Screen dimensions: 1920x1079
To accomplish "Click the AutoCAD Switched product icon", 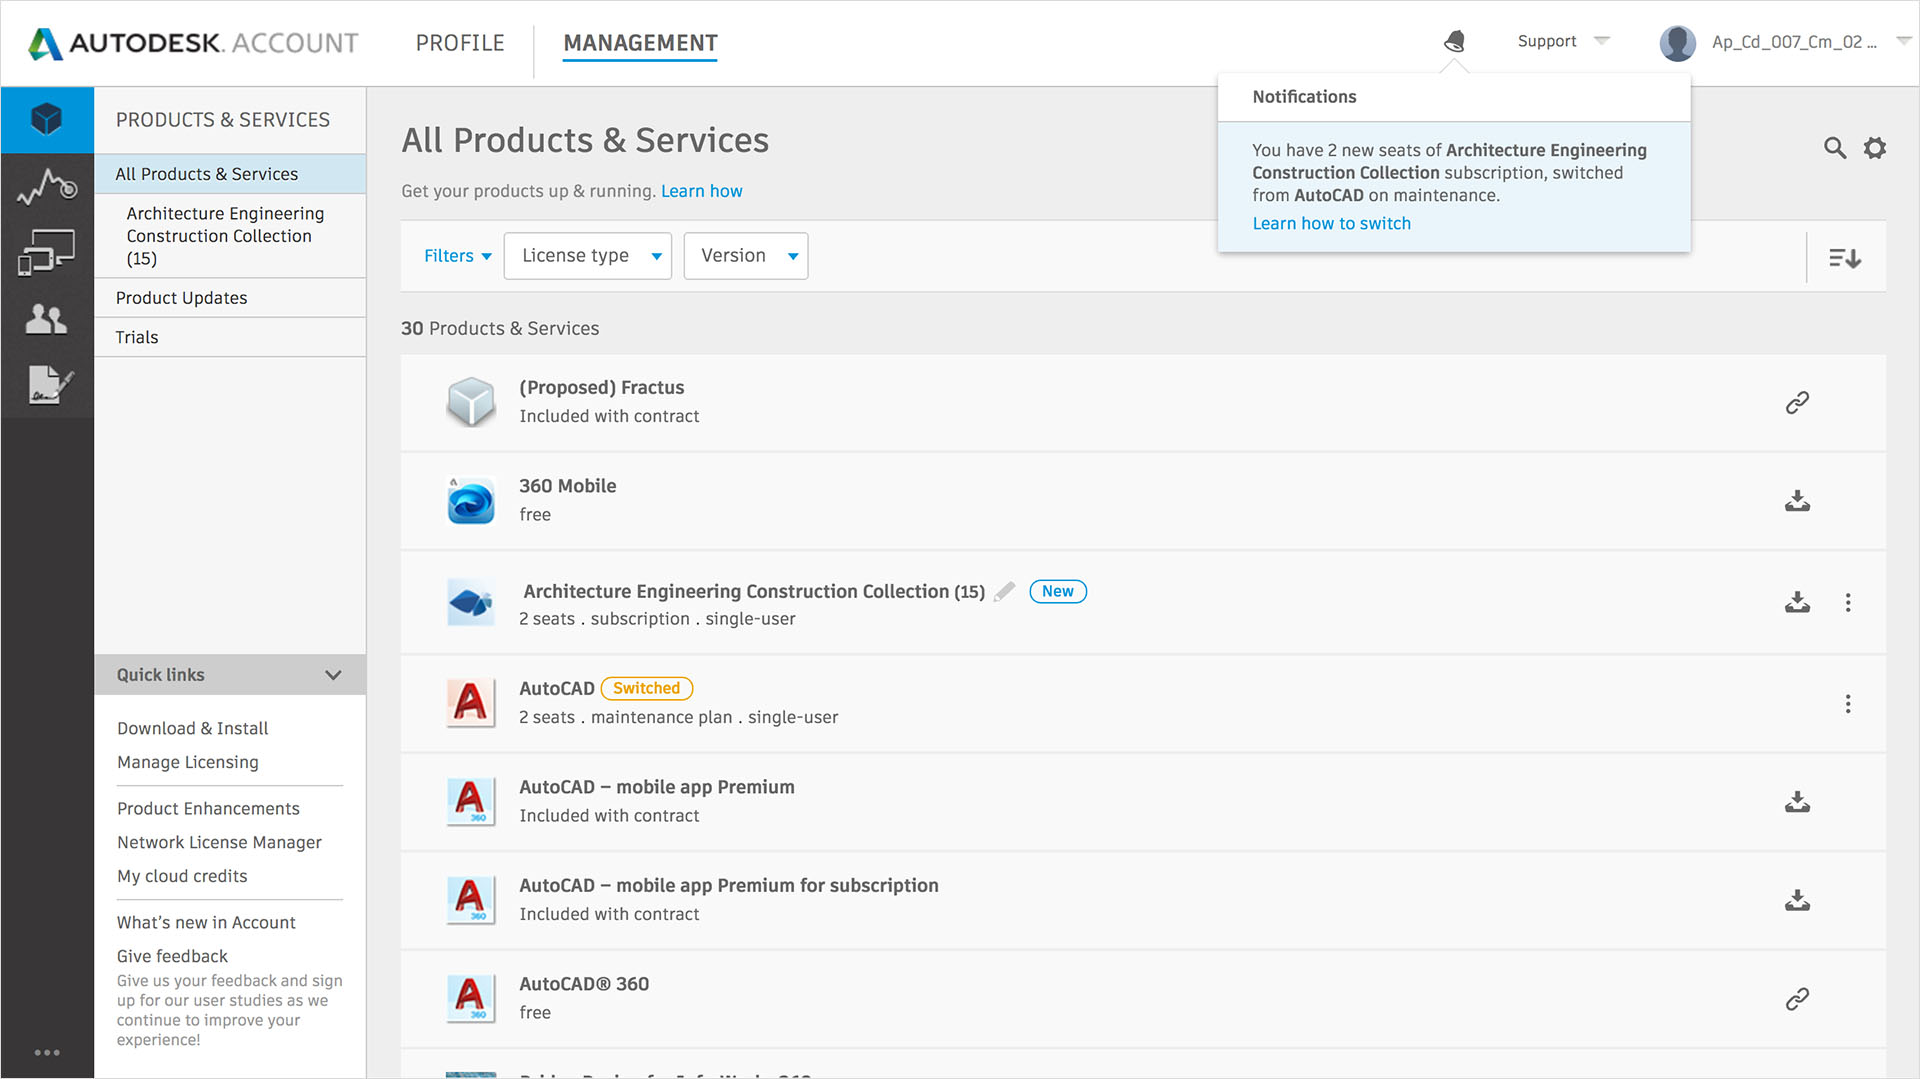I will (471, 703).
